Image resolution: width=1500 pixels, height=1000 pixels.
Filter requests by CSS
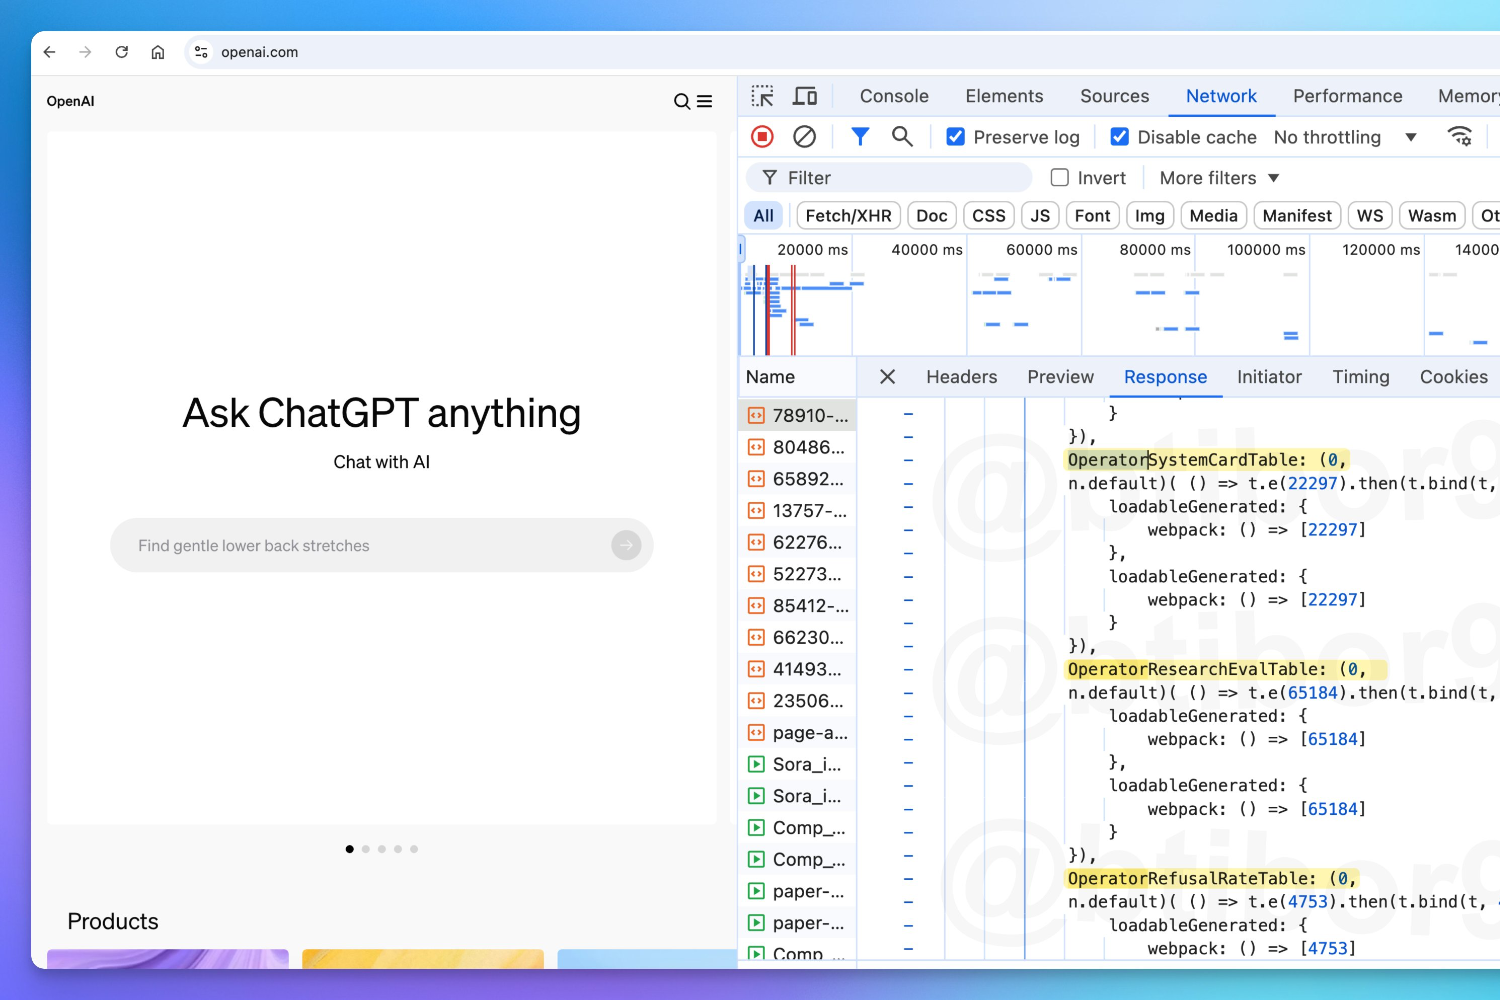(989, 216)
